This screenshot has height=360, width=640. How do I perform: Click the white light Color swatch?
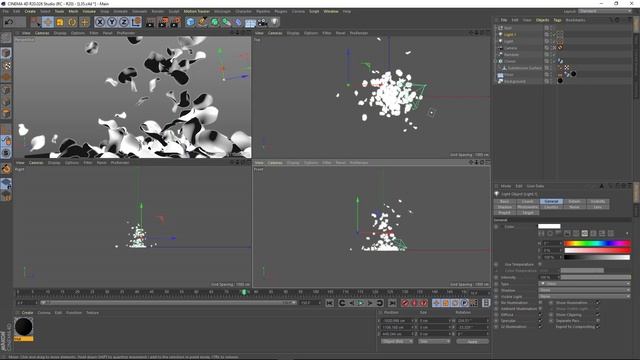click(549, 227)
